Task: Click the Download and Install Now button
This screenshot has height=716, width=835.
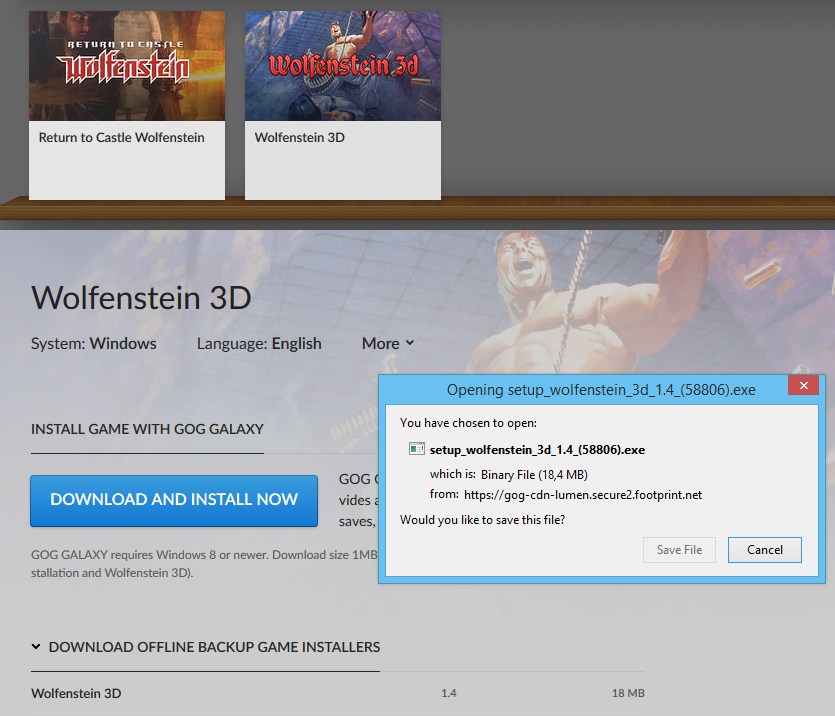Action: 174,500
